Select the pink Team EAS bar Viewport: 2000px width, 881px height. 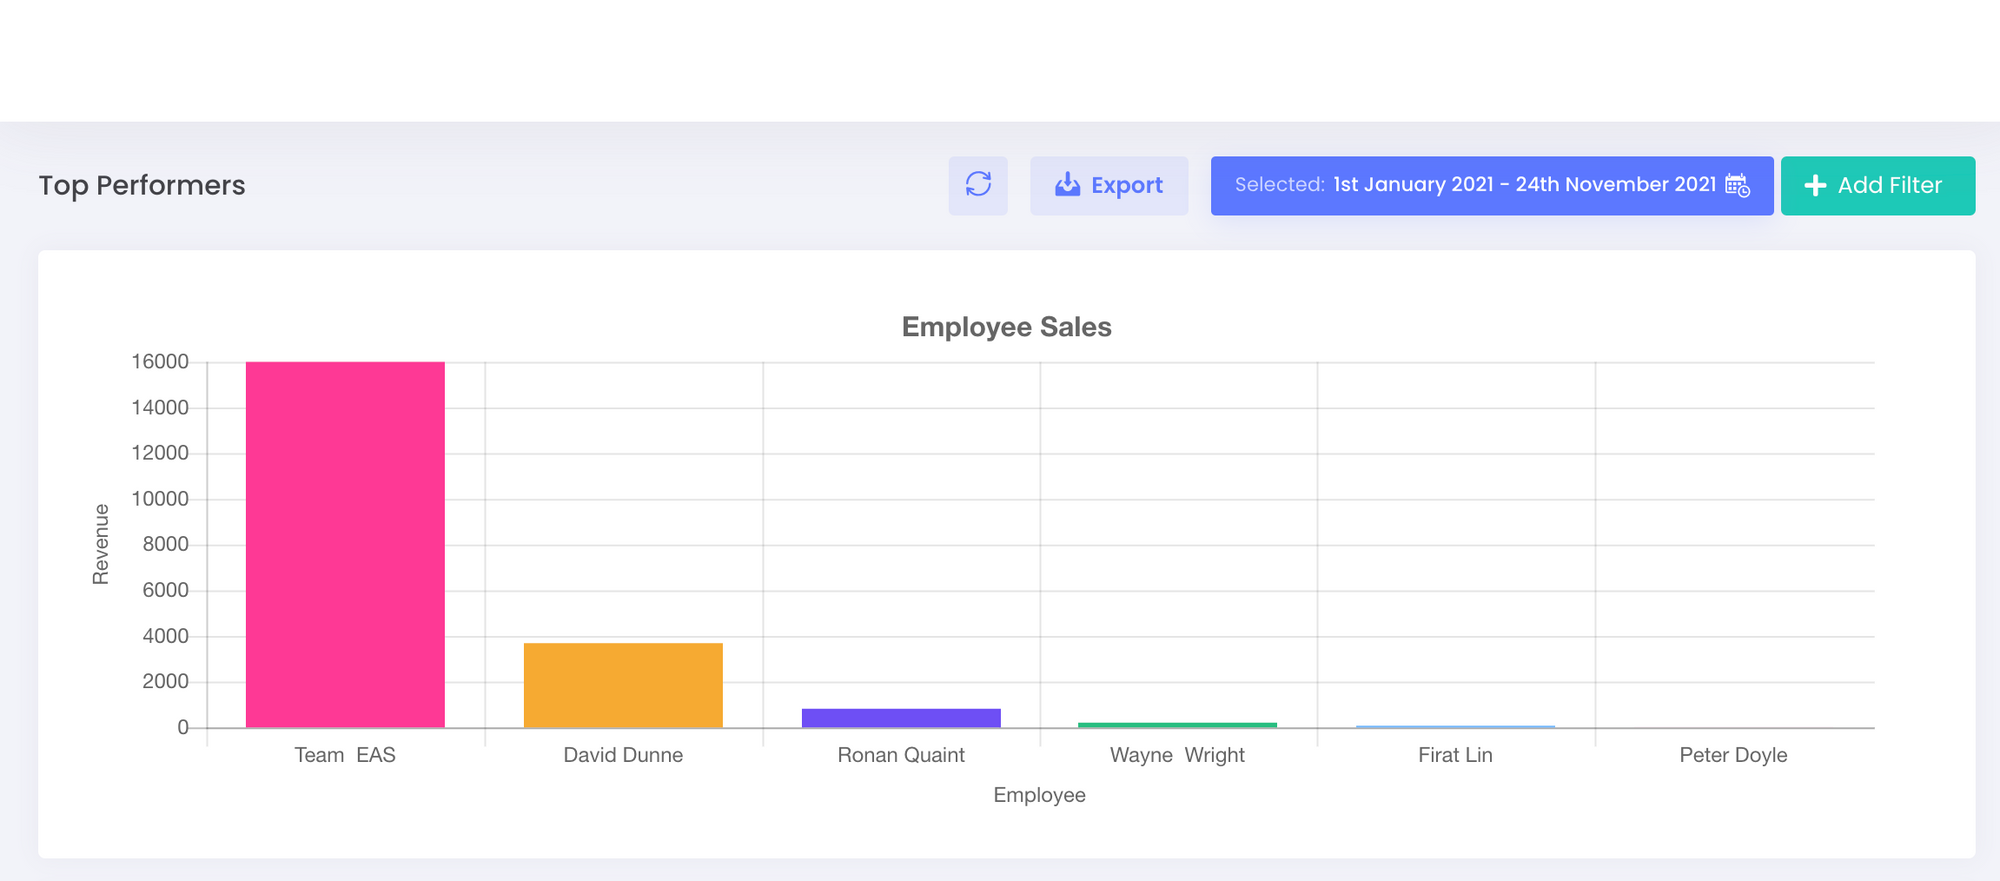[x=345, y=544]
